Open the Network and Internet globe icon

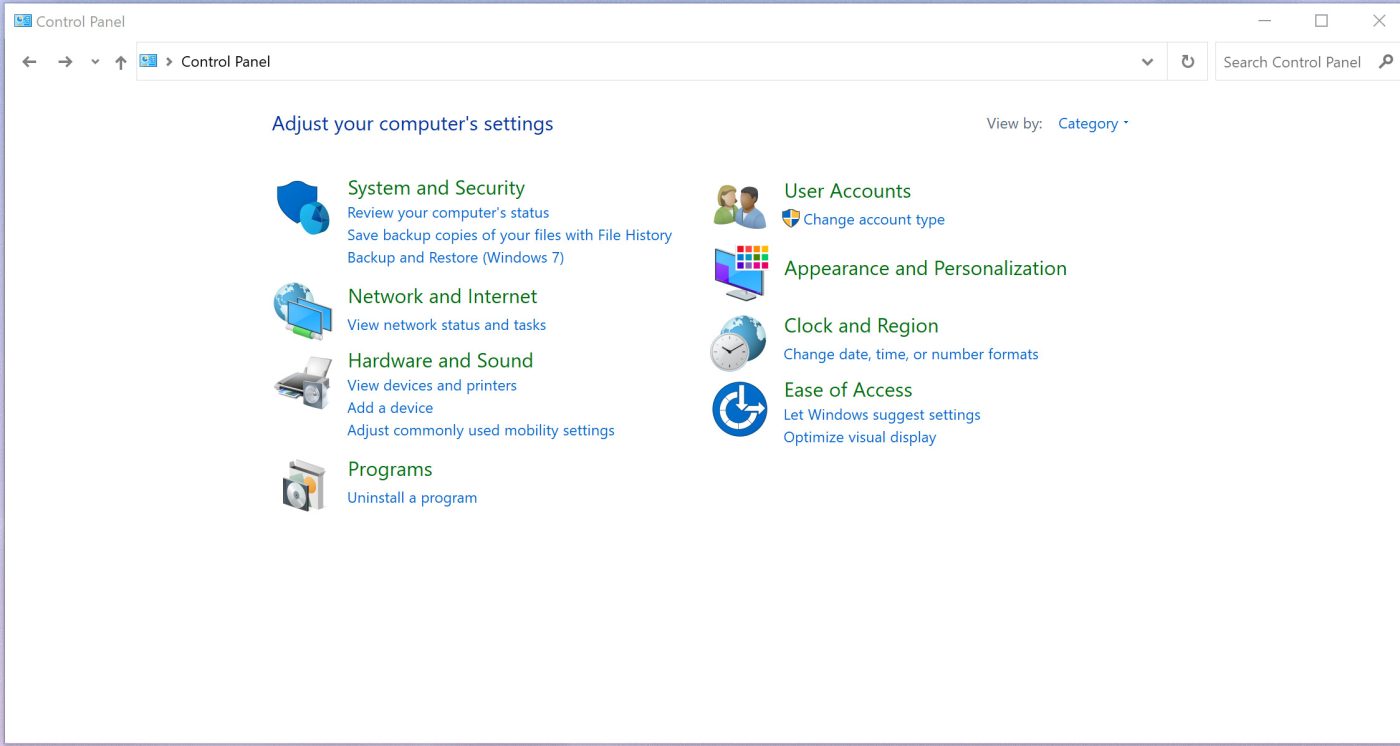coord(302,311)
